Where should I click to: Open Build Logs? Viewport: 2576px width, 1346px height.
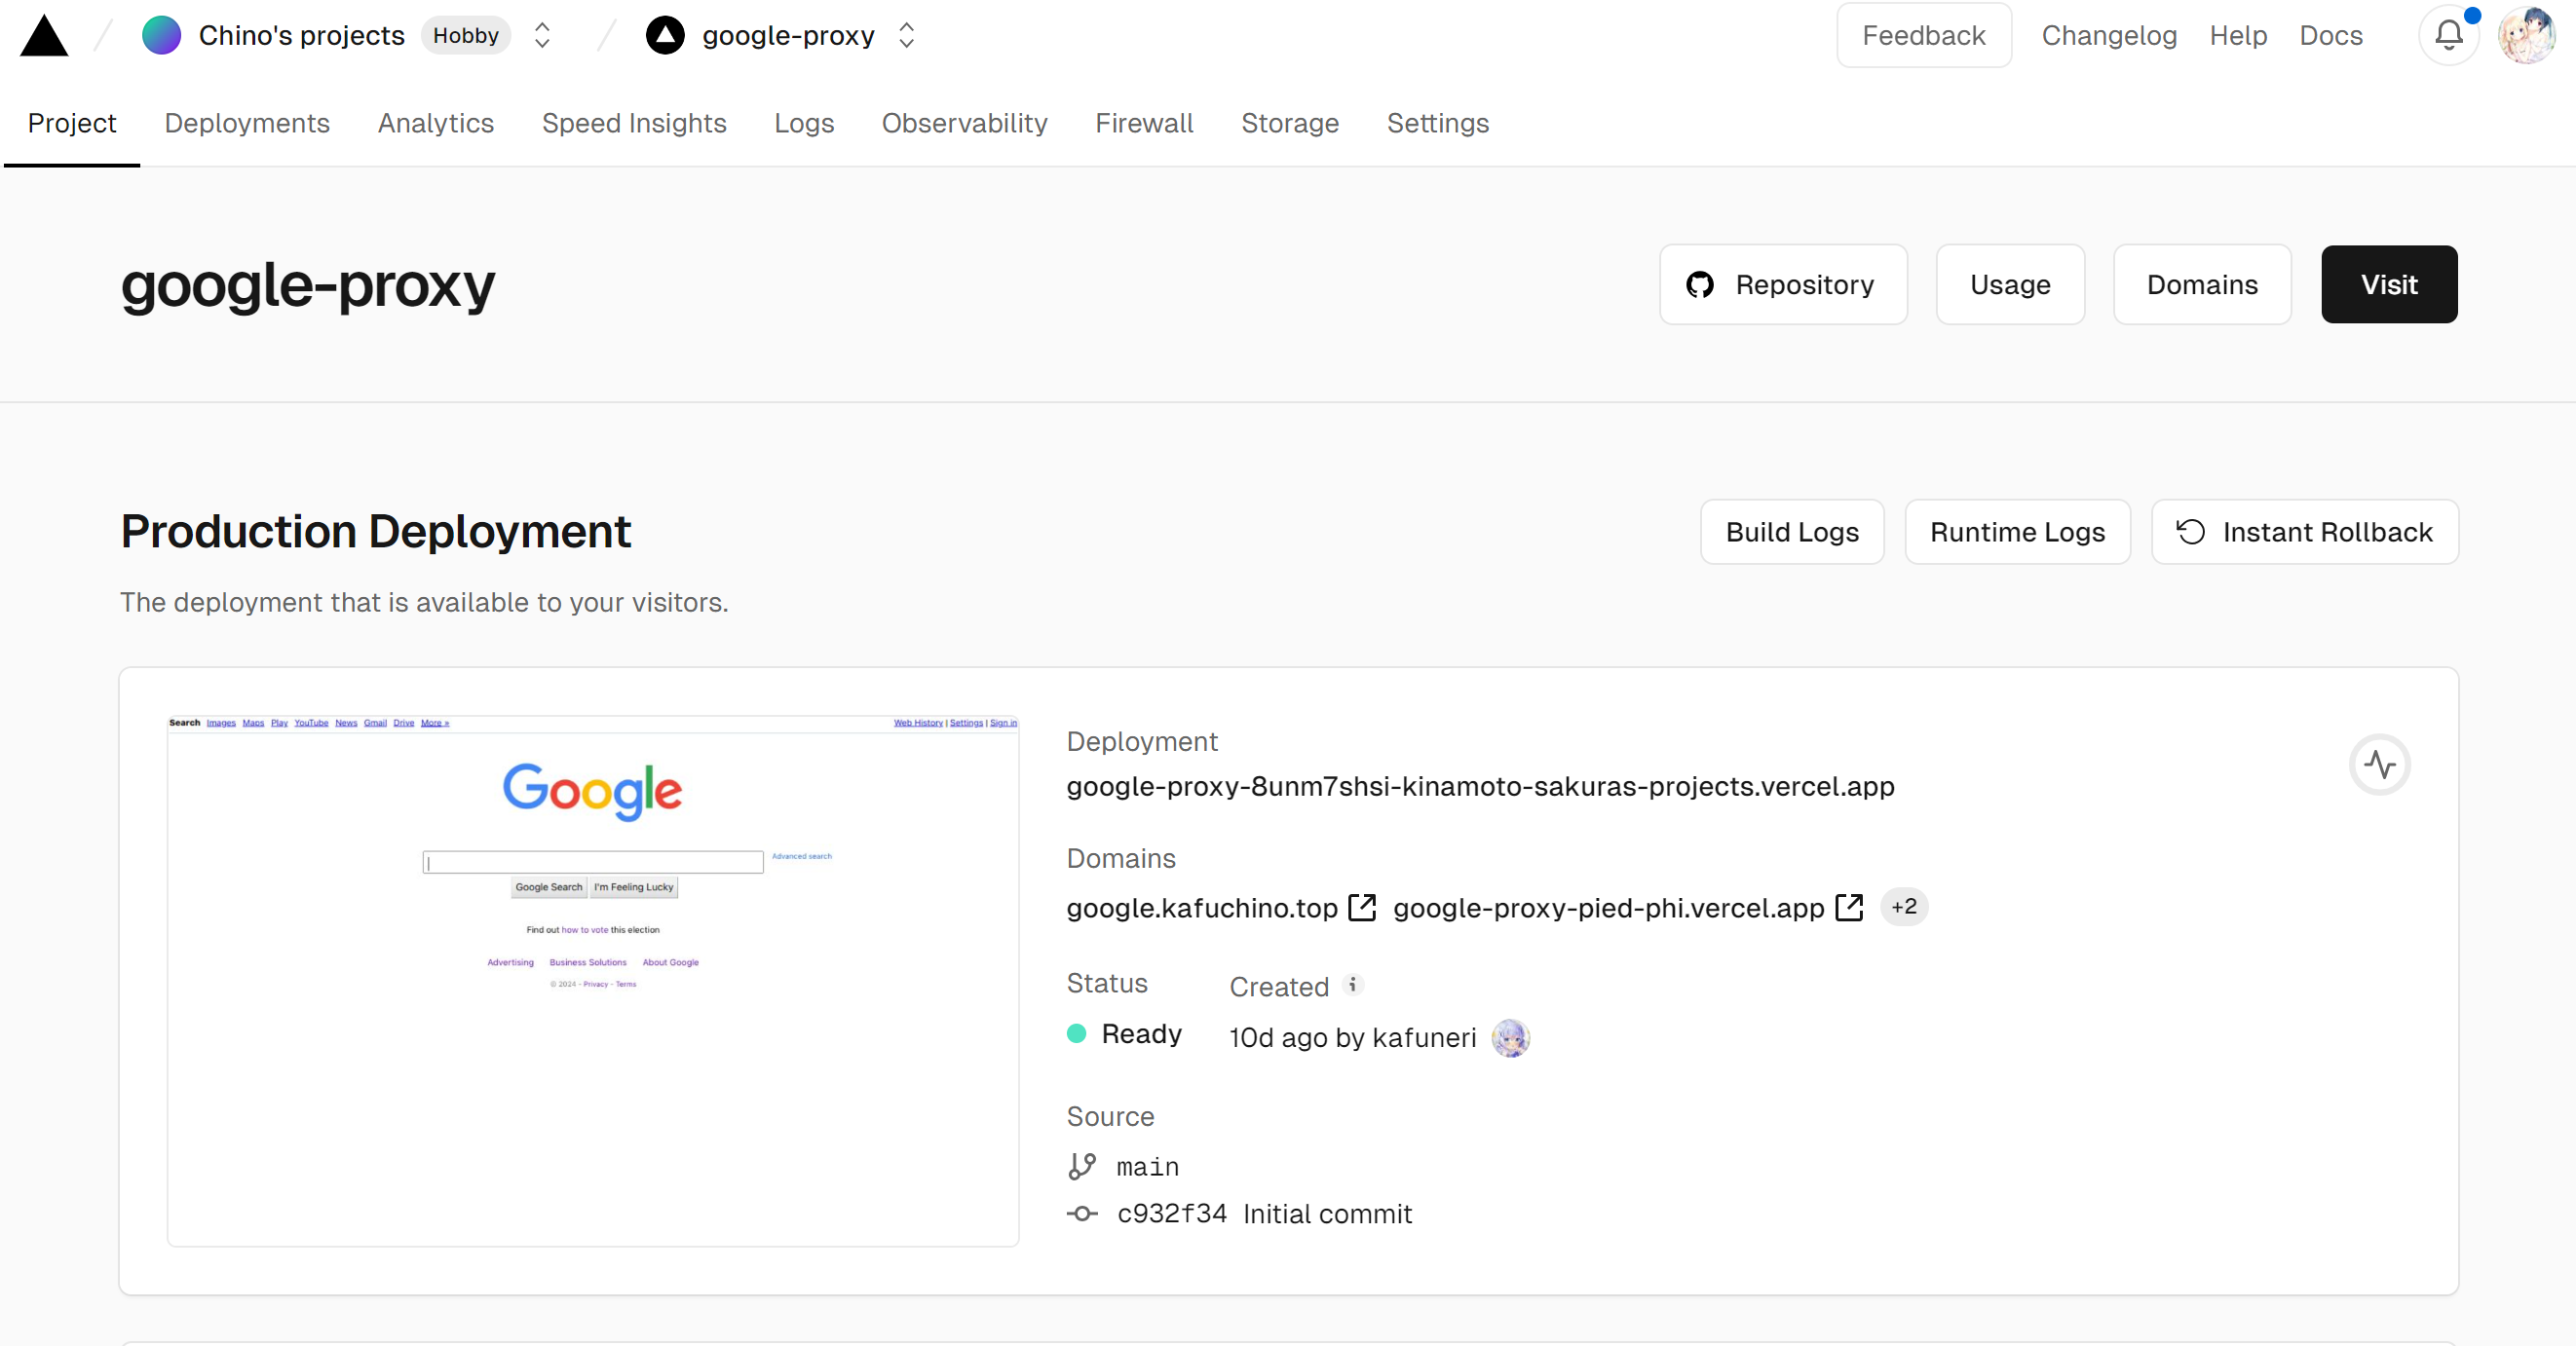click(1792, 532)
